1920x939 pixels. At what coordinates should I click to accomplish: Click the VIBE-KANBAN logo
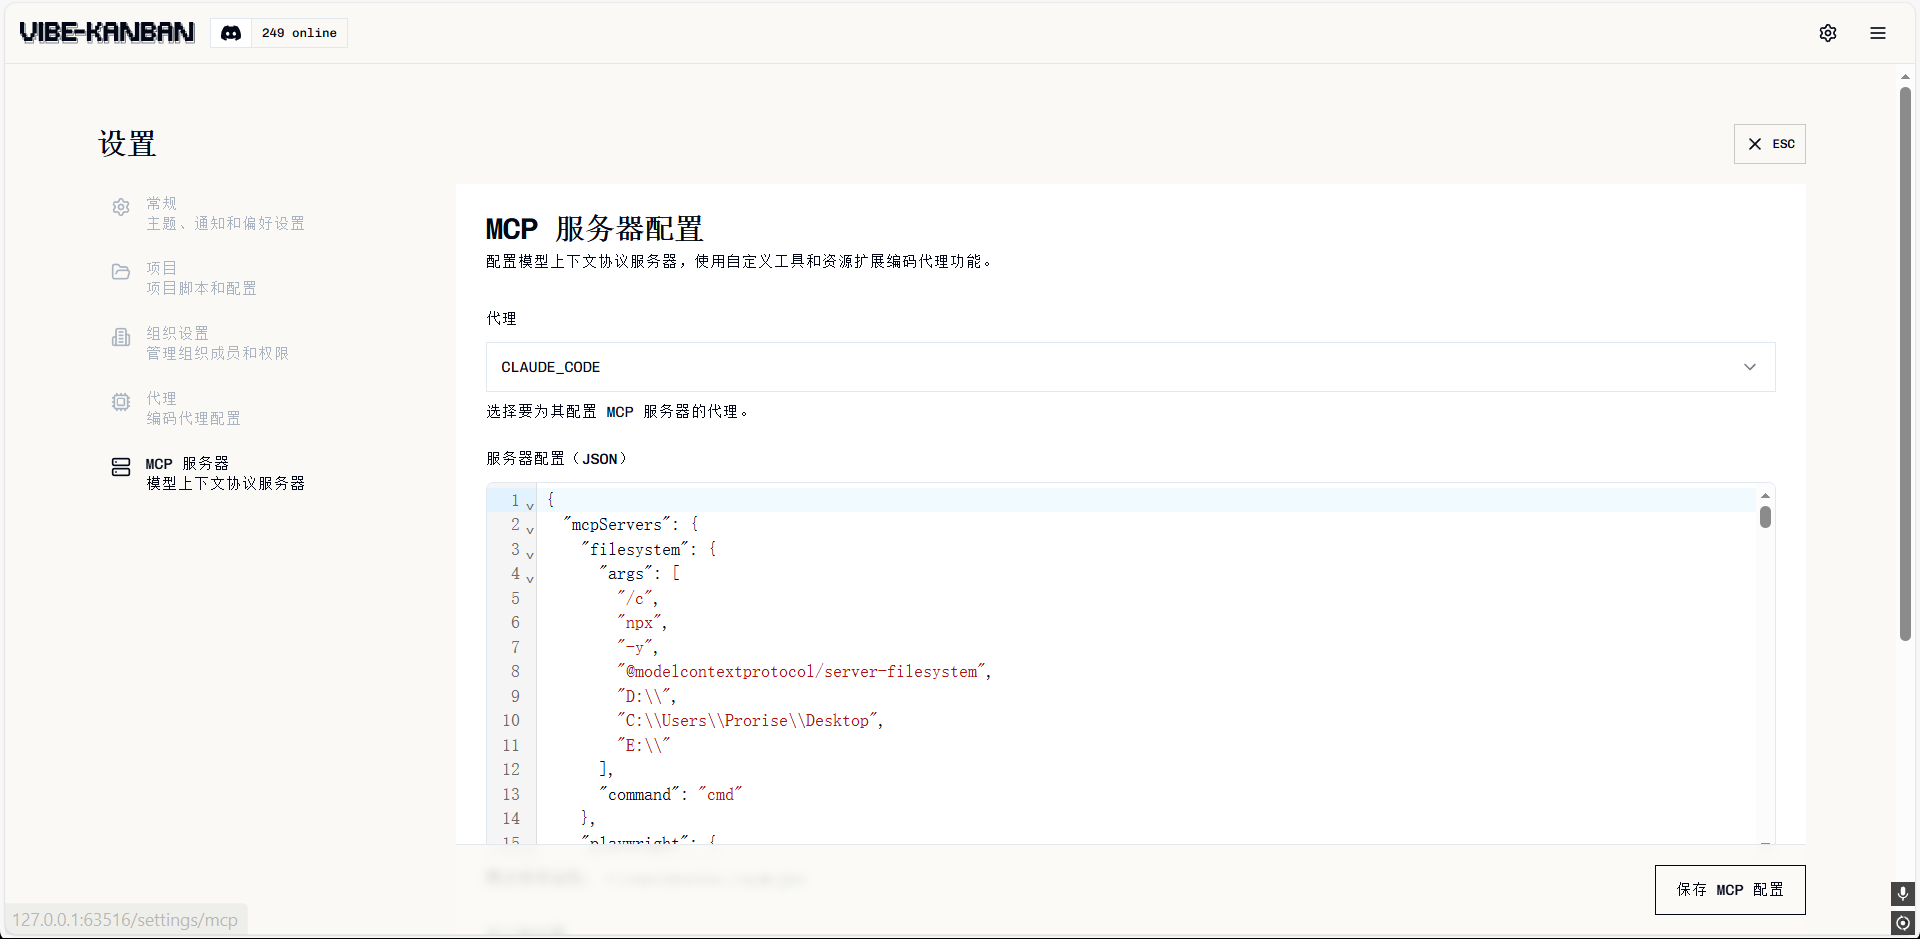pyautogui.click(x=107, y=33)
